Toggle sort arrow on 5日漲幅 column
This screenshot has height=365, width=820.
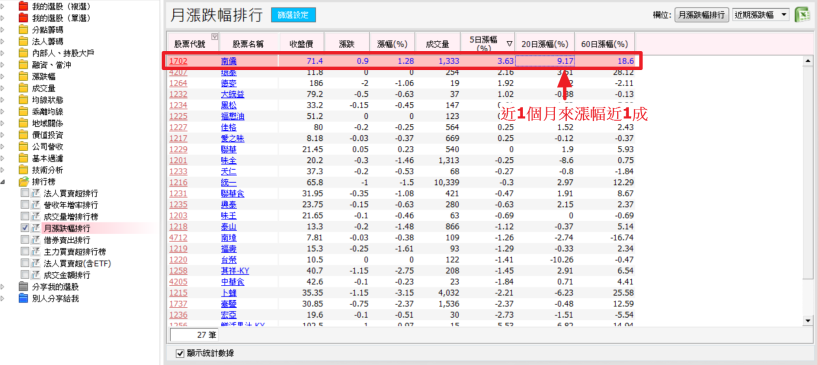(509, 44)
